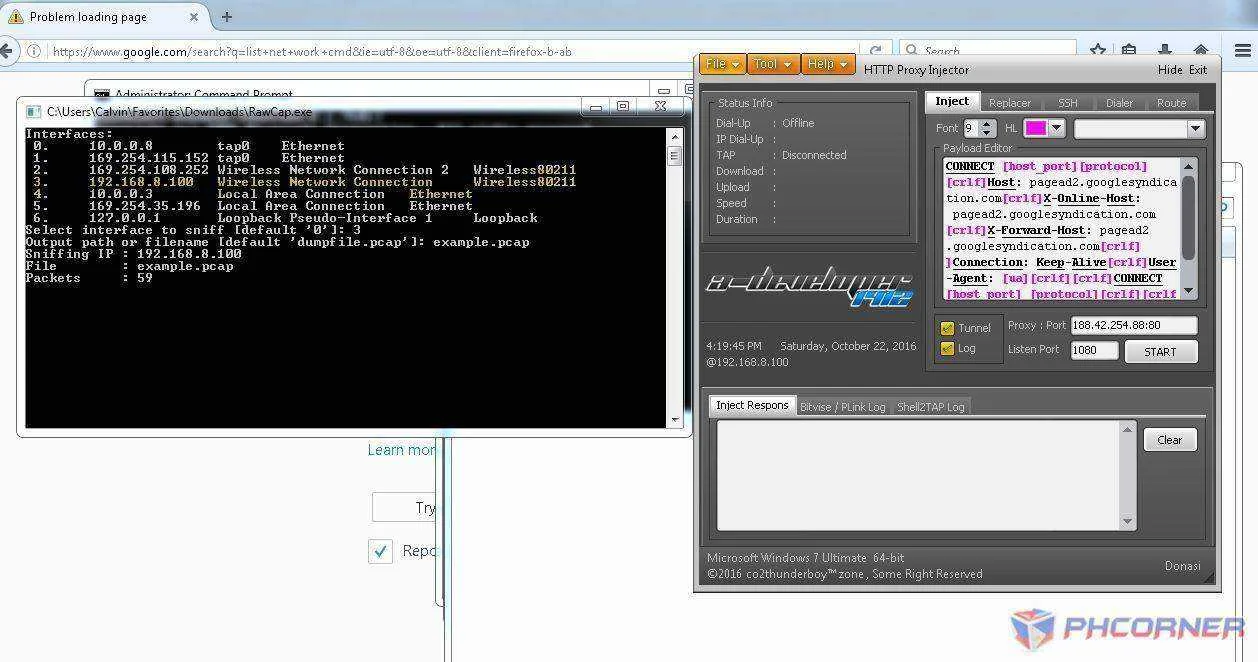The height and width of the screenshot is (662, 1258).
Task: Click the '192.168.8.100' interface row in RawCap
Action: click(301, 182)
